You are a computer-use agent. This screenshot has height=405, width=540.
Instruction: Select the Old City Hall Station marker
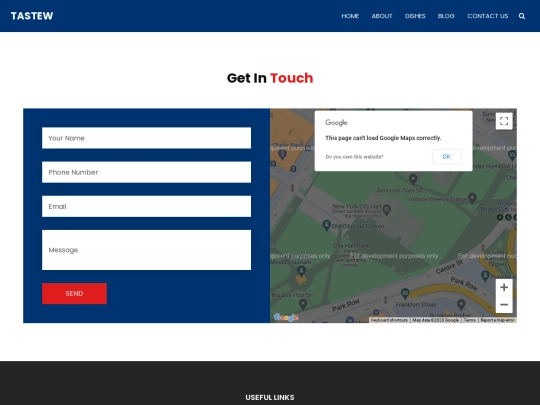326,226
